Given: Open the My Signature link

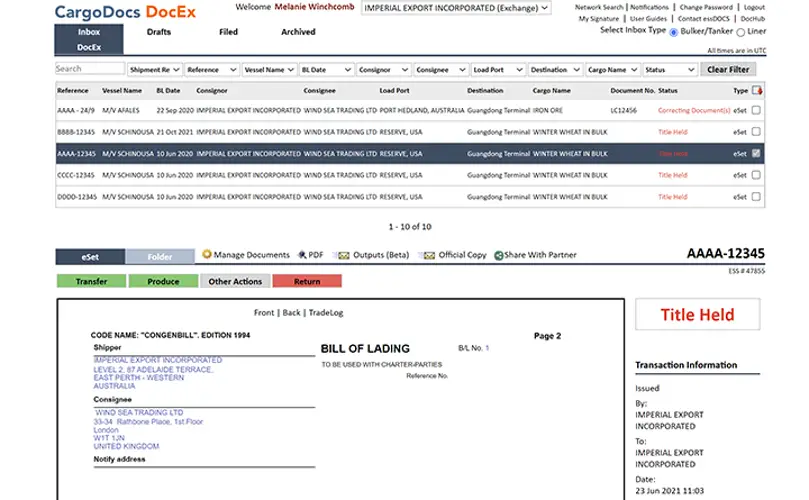Looking at the screenshot, I should coord(598,19).
